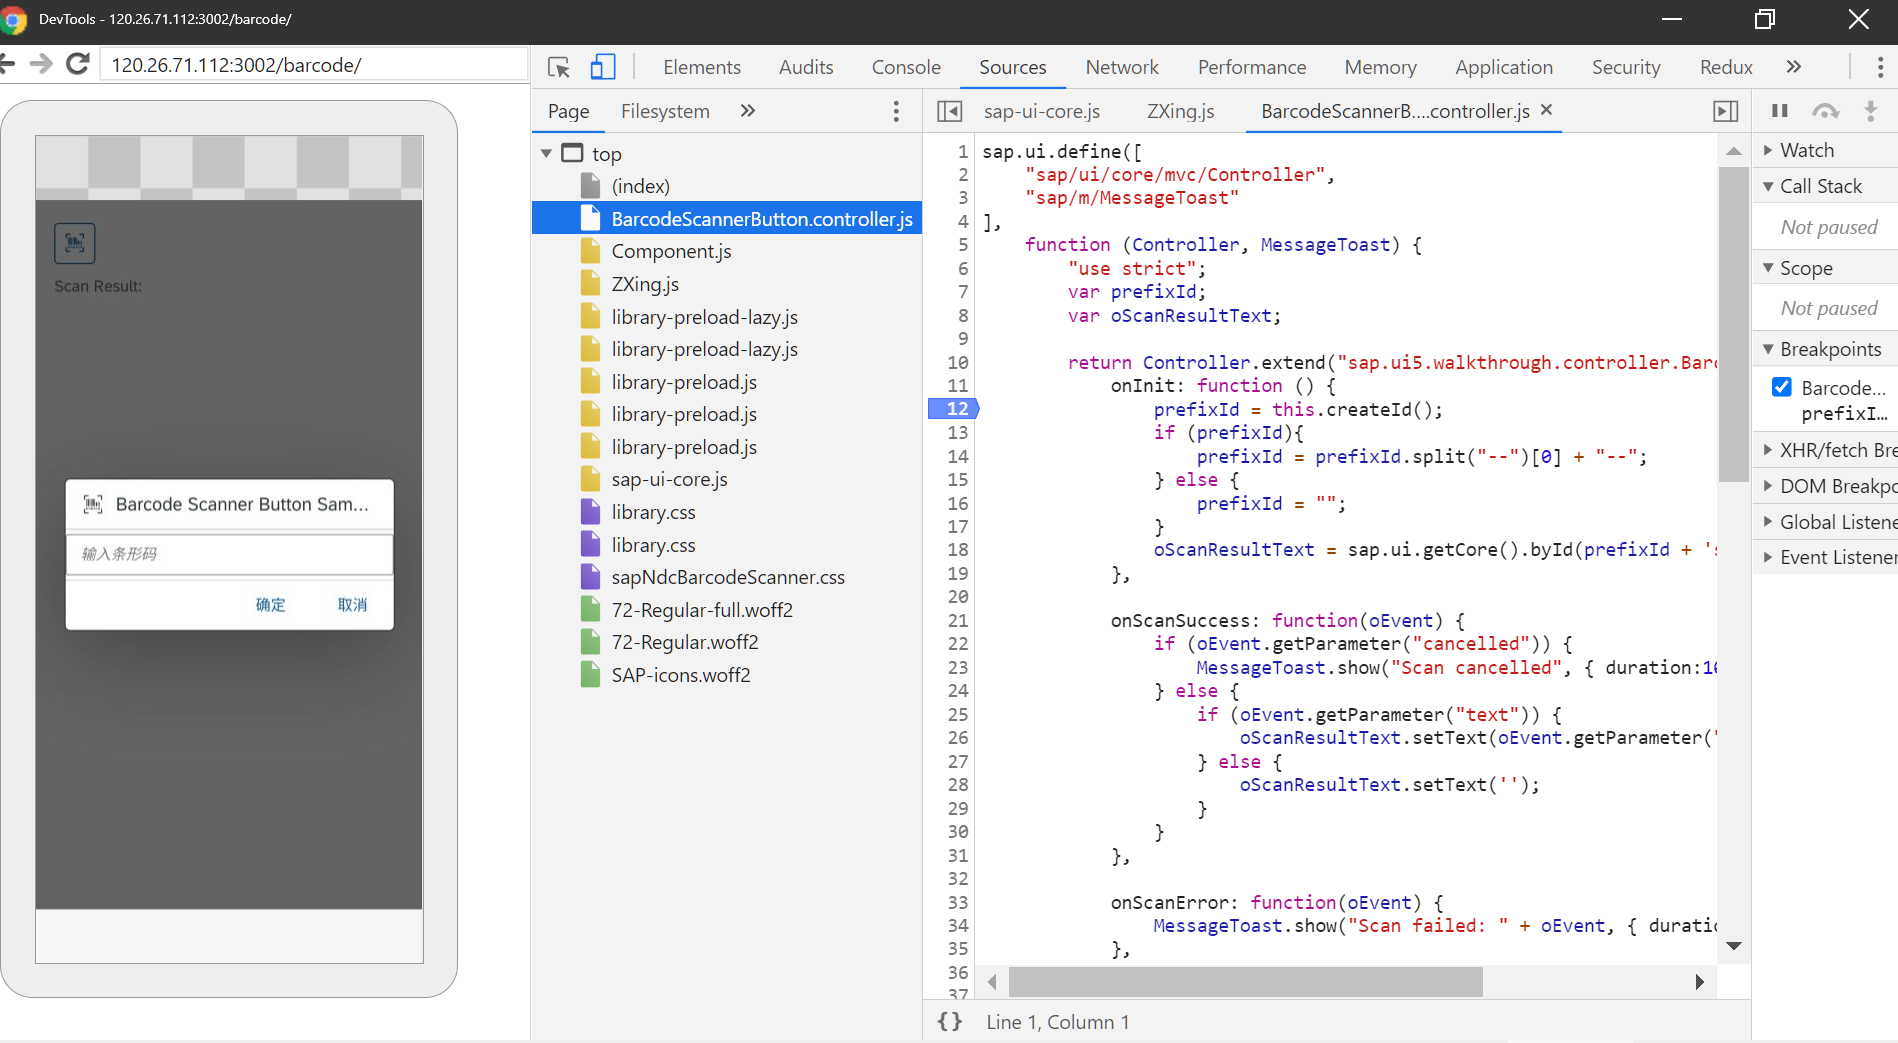Viewport: 1898px width, 1043px height.
Task: Open (index) file in tree
Action: pyautogui.click(x=640, y=186)
